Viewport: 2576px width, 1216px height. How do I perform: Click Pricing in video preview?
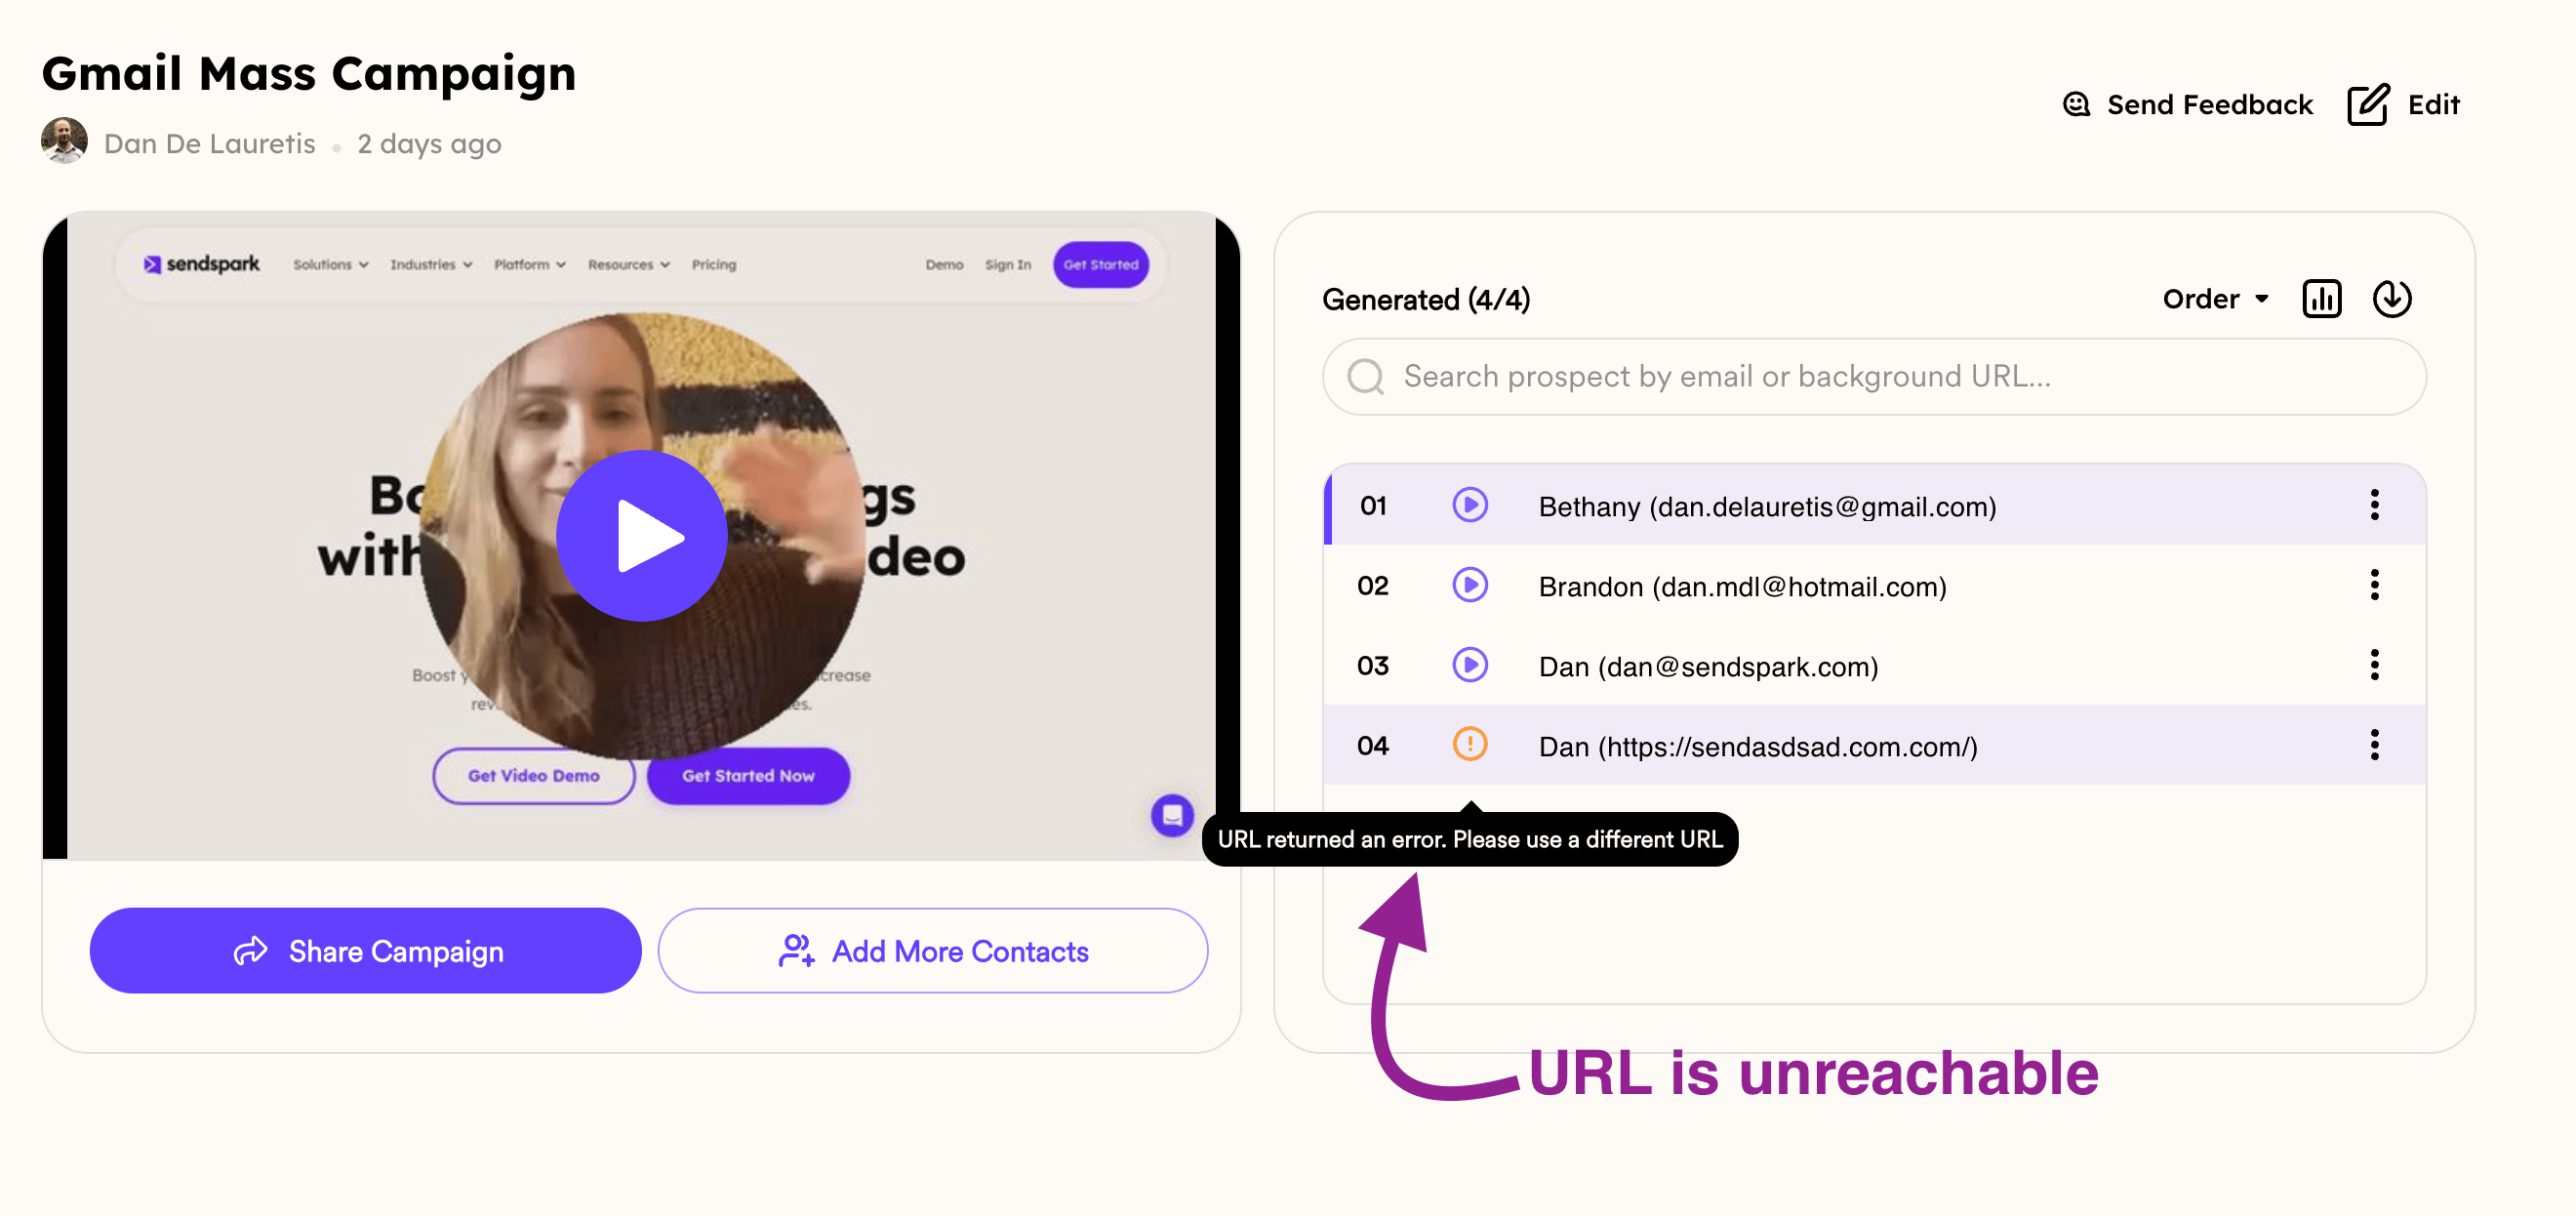coord(714,264)
